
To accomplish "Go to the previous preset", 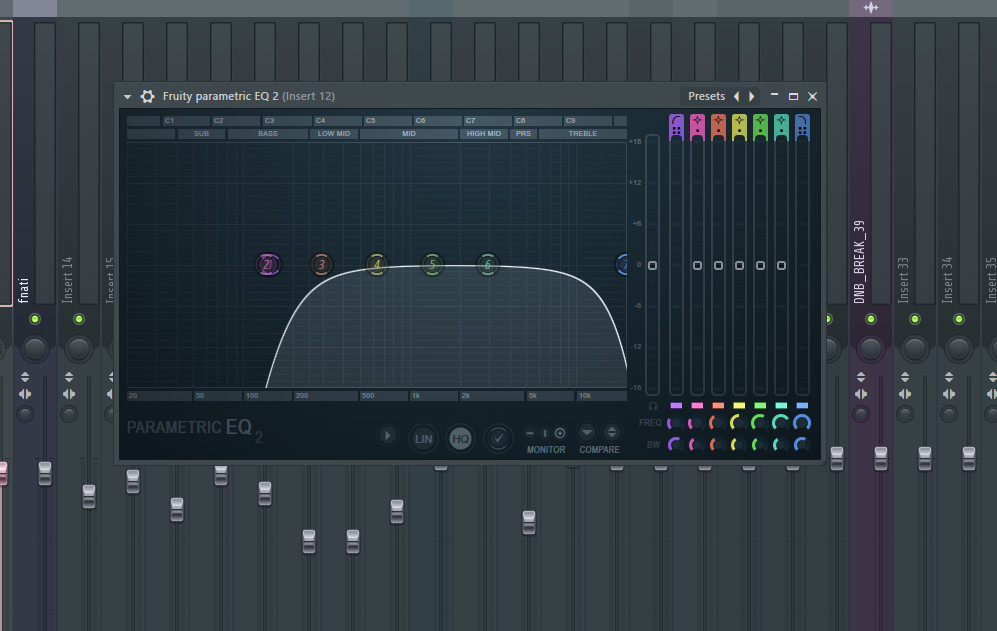I will pos(736,96).
